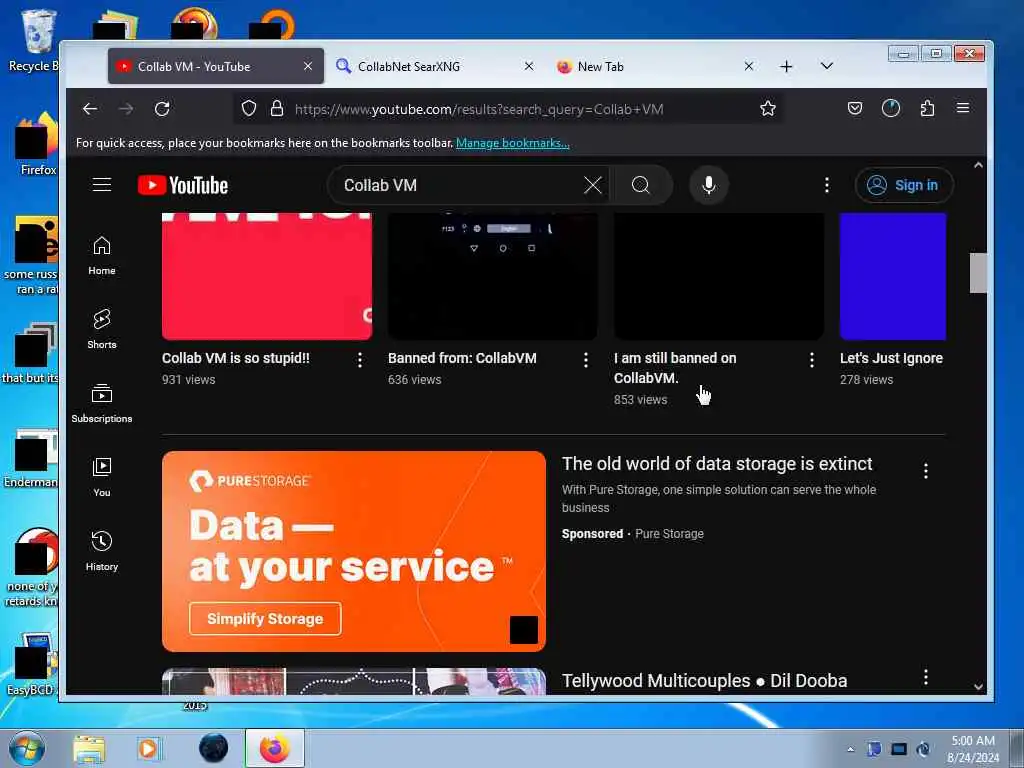
Task: Close the Collab VM - YouTube tab
Action: pyautogui.click(x=308, y=66)
